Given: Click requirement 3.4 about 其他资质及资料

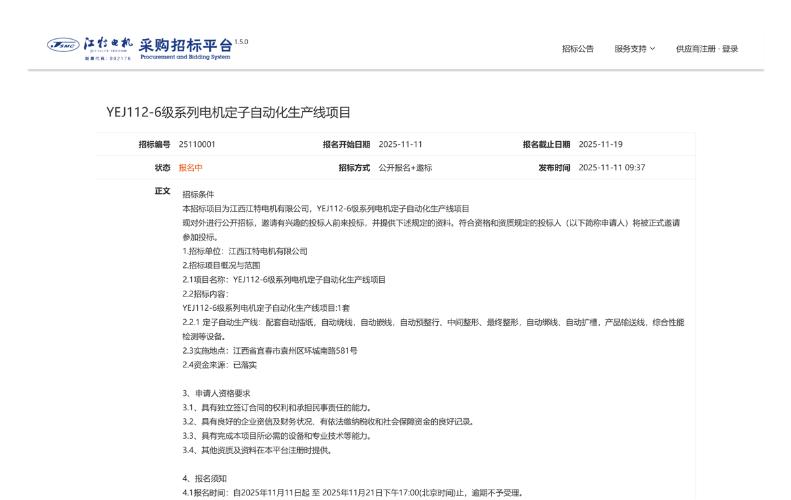Looking at the screenshot, I should (x=258, y=450).
